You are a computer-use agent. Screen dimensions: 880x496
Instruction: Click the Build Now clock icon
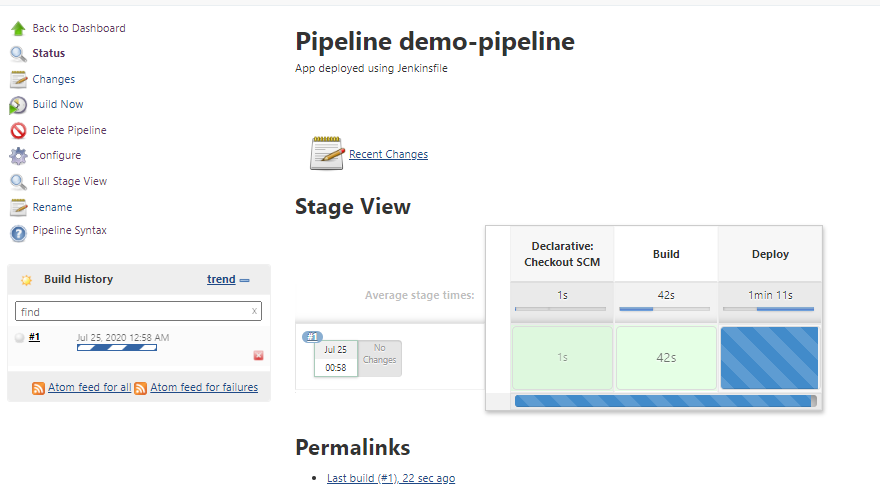point(18,105)
